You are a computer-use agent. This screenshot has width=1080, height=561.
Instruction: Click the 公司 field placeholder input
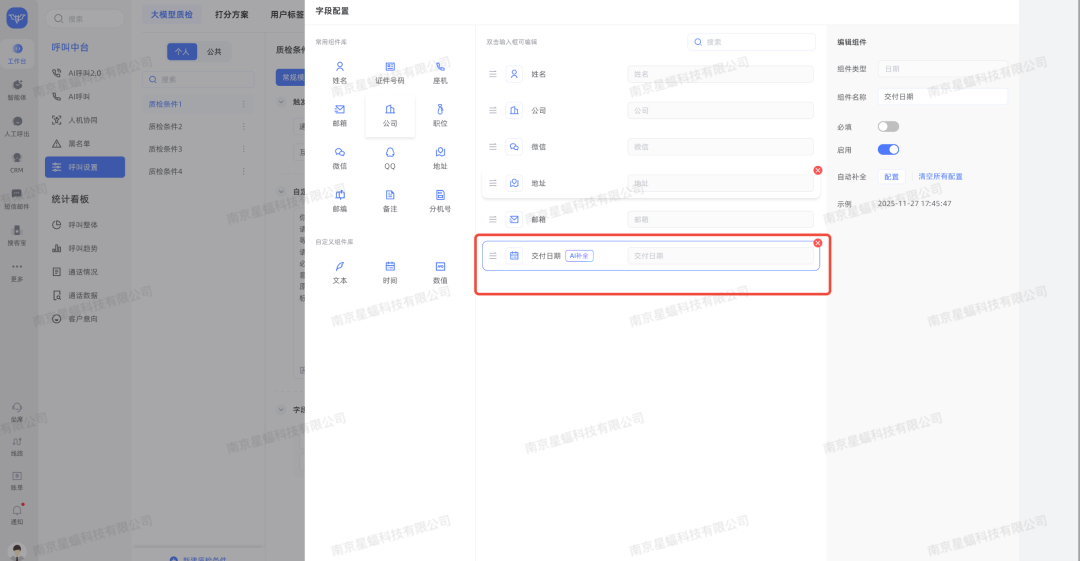(720, 111)
